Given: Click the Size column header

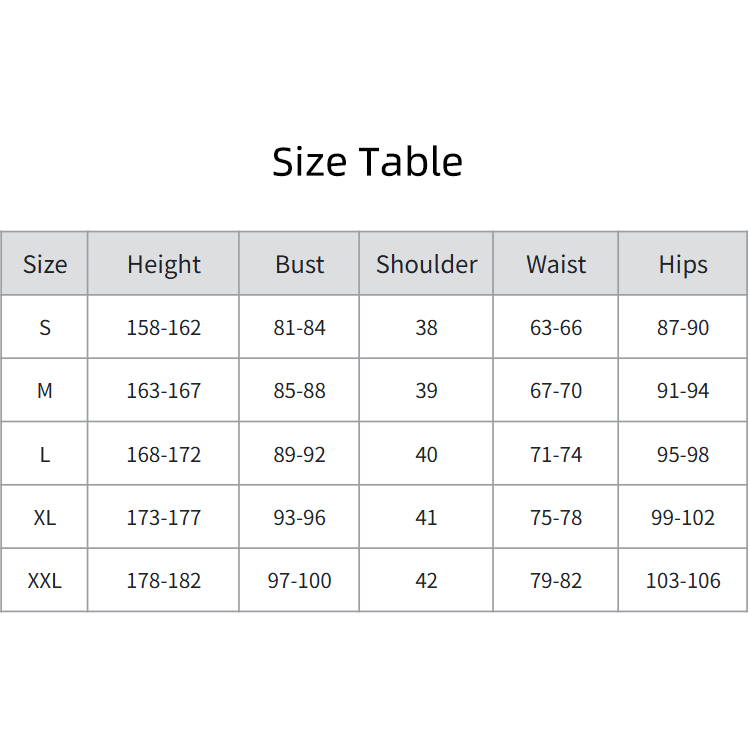Looking at the screenshot, I should [45, 265].
